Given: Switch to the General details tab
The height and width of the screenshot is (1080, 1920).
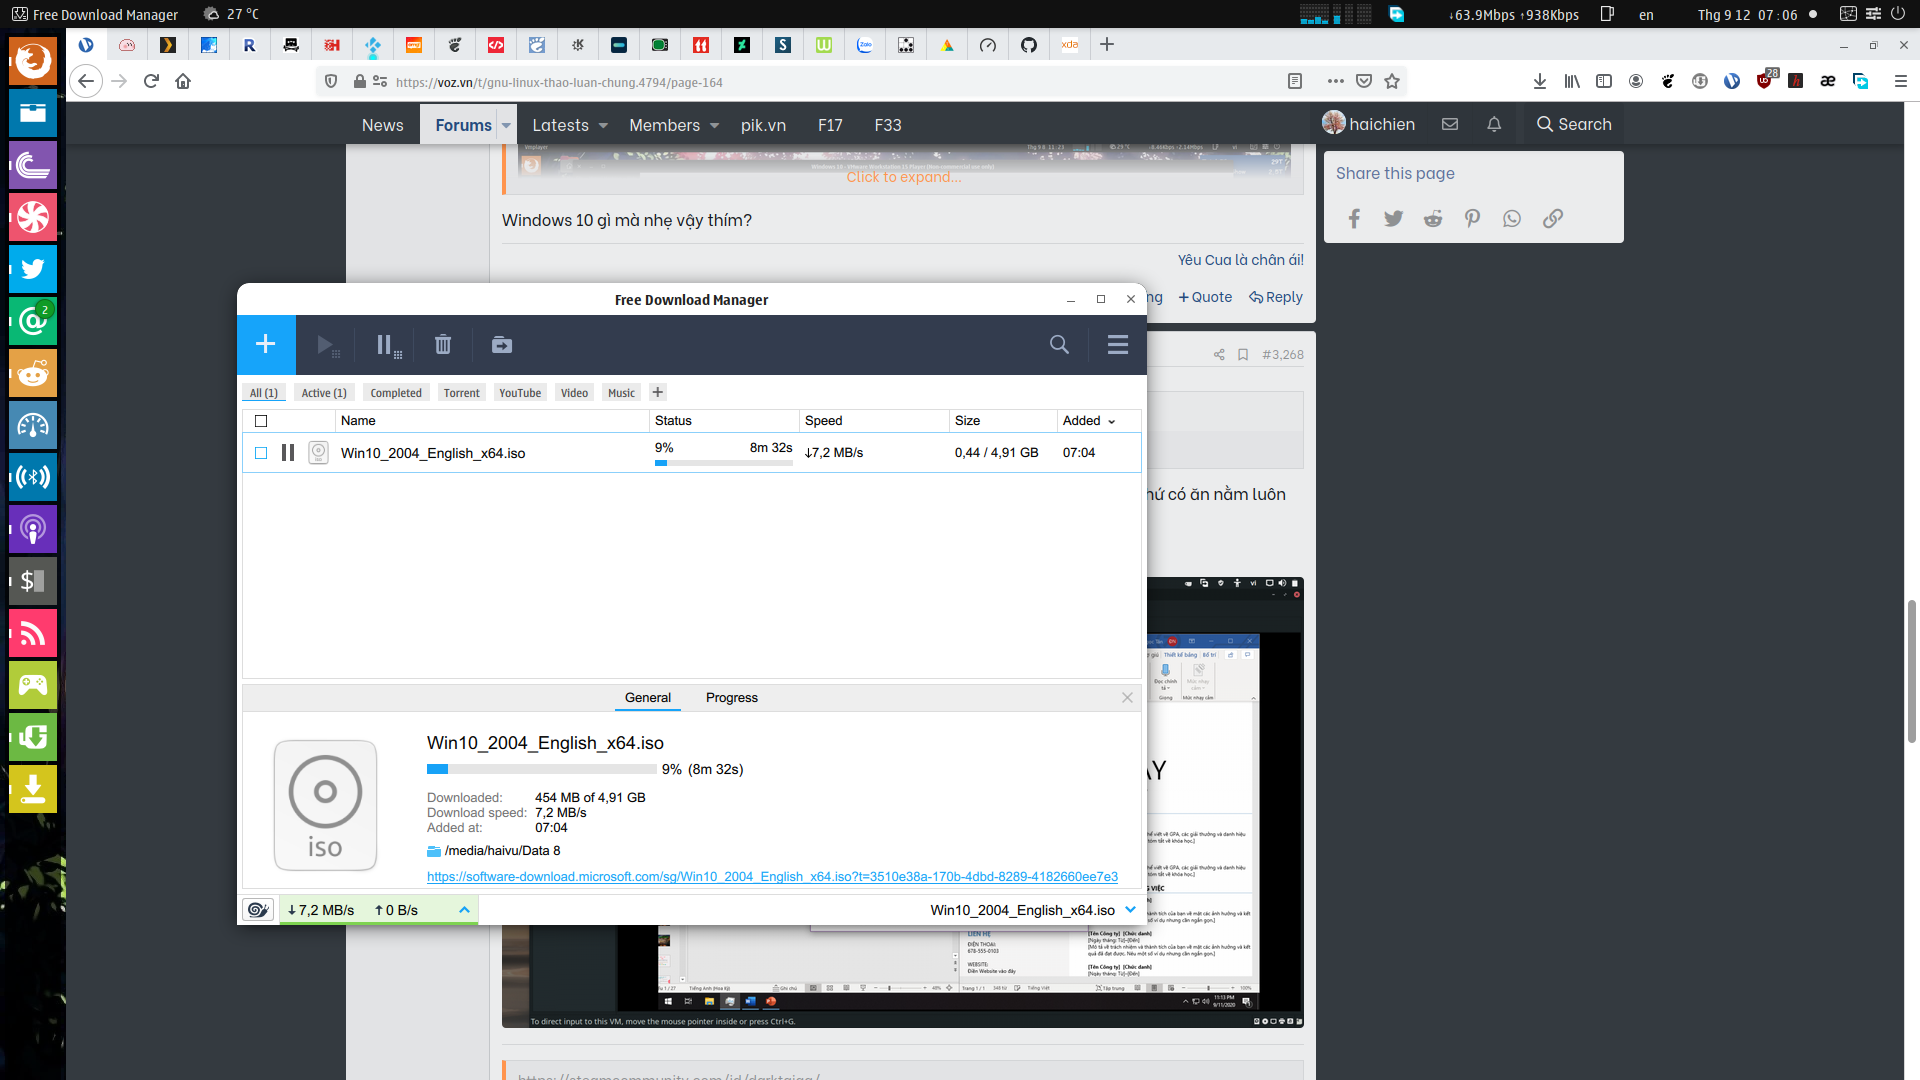Looking at the screenshot, I should tap(648, 698).
